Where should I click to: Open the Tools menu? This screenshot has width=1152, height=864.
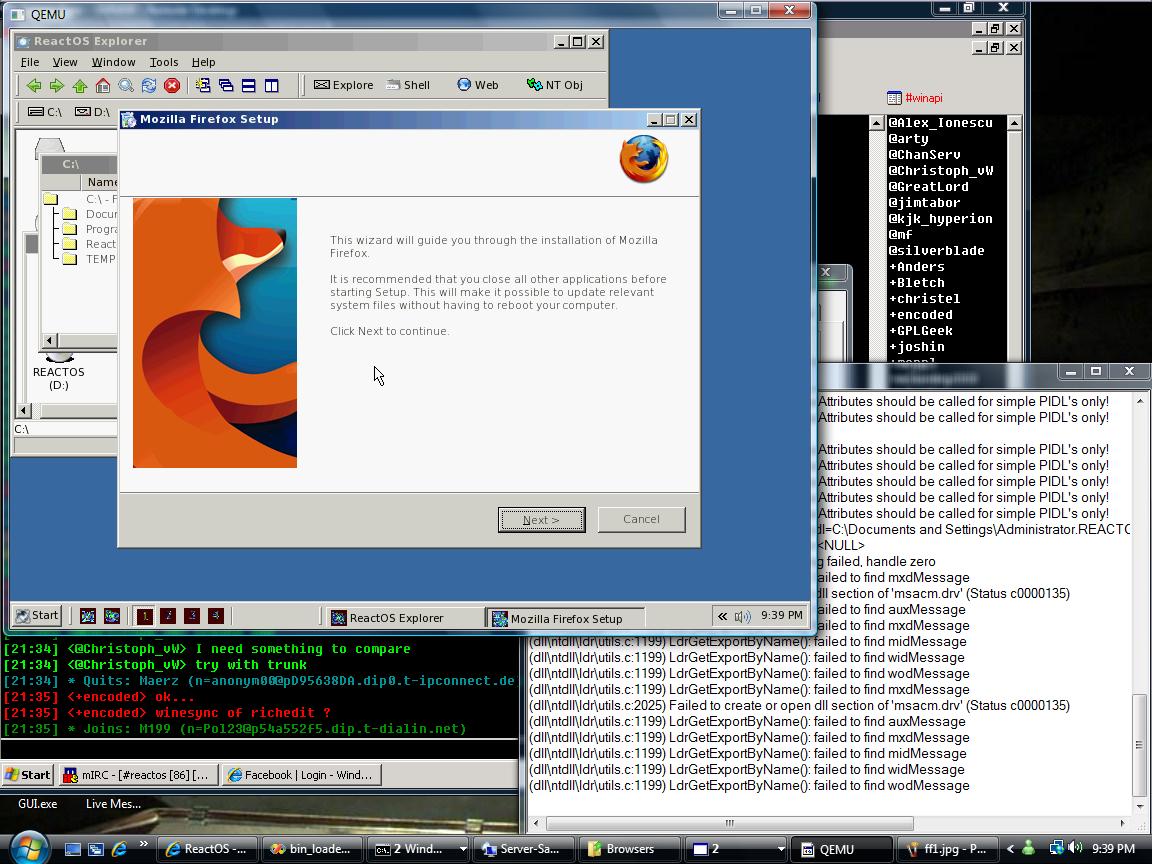click(164, 62)
